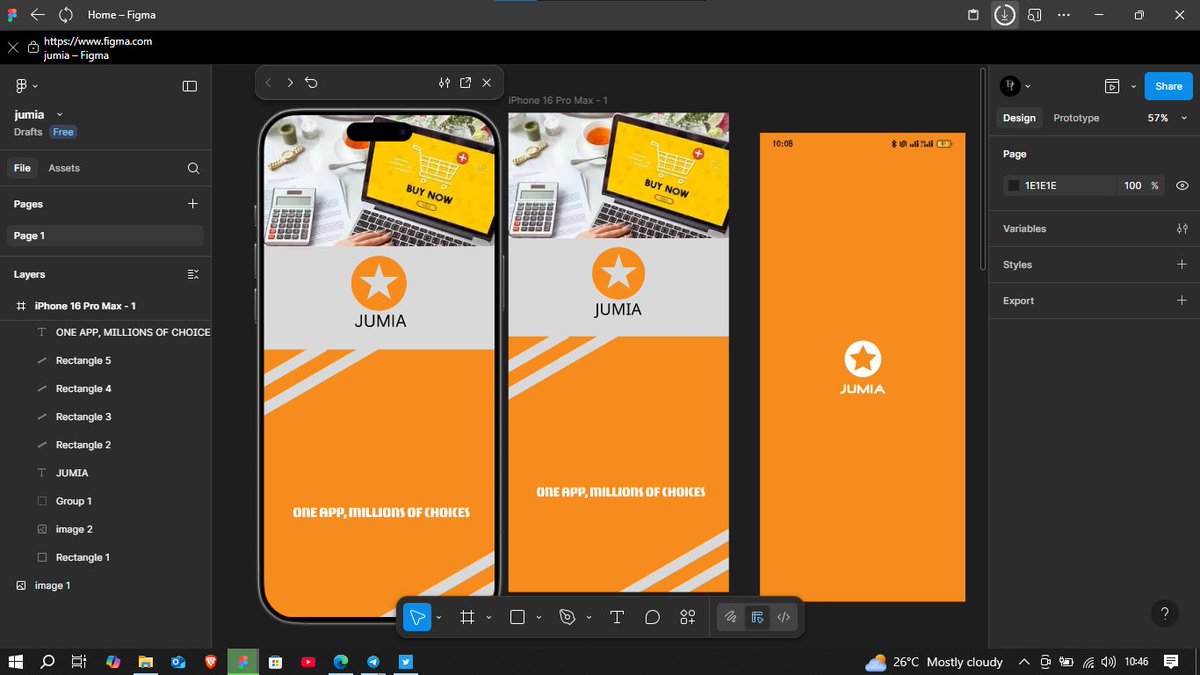The image size is (1200, 675).
Task: Open pen tools dropdown arrow
Action: 588,618
